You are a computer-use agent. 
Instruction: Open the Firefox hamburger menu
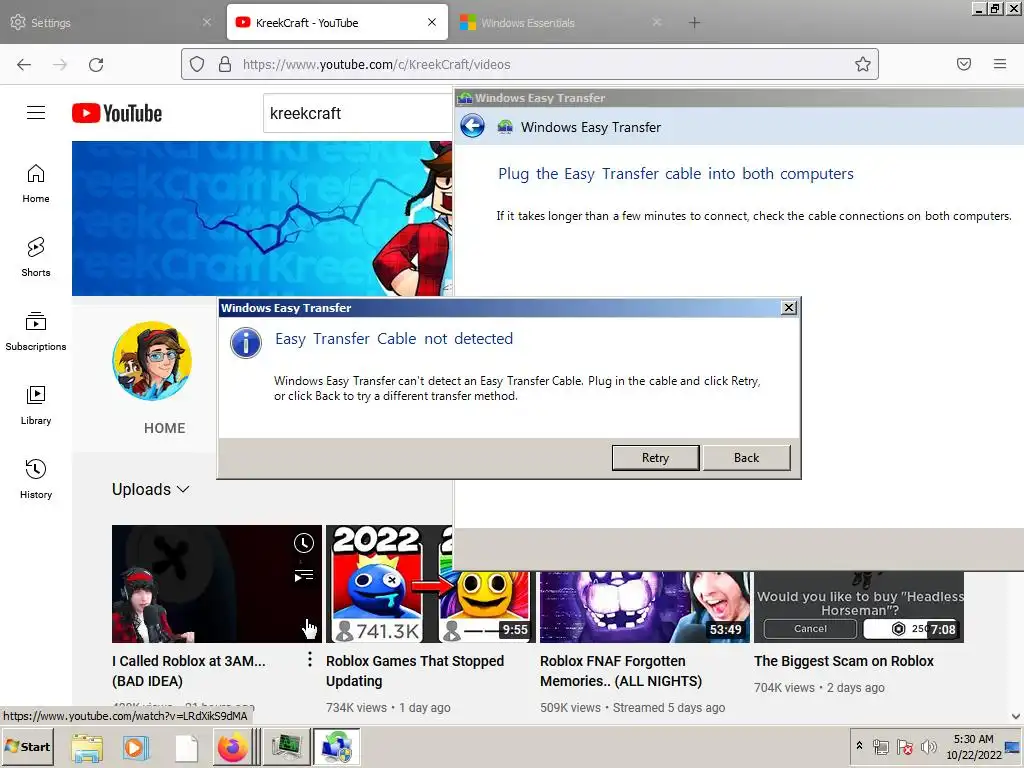click(x=1000, y=64)
